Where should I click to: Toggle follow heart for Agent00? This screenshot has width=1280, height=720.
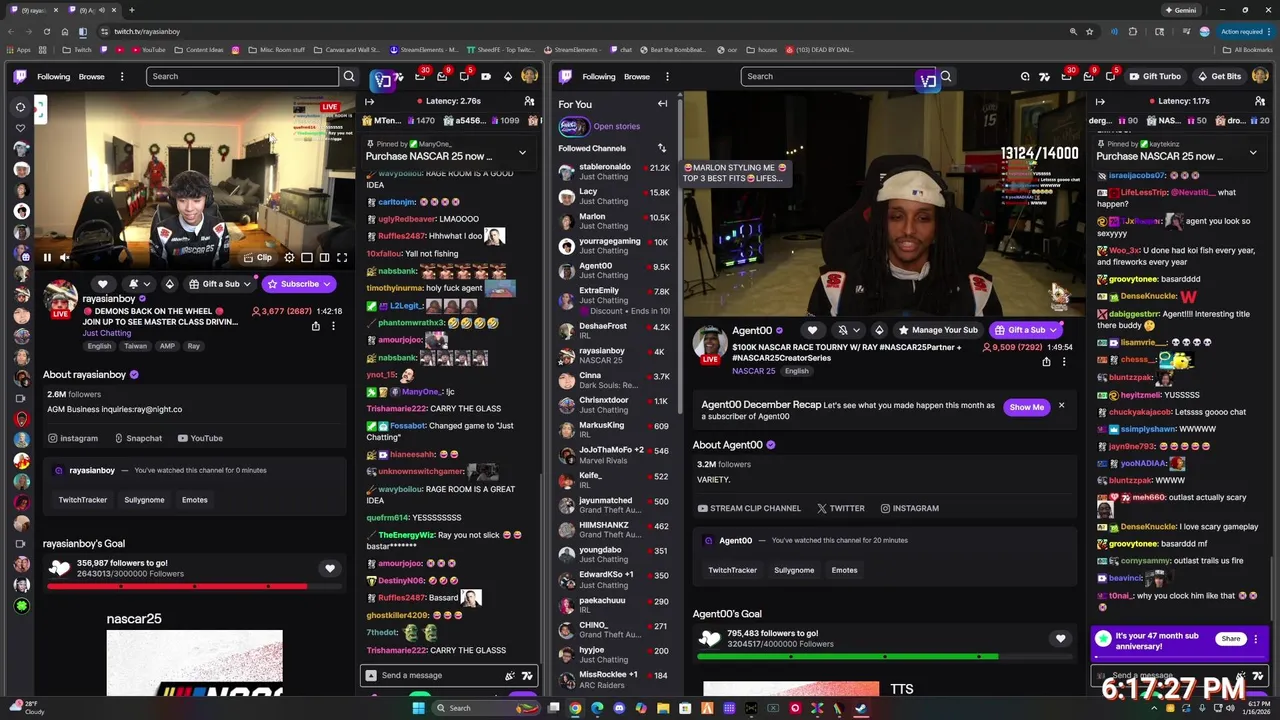pyautogui.click(x=812, y=330)
